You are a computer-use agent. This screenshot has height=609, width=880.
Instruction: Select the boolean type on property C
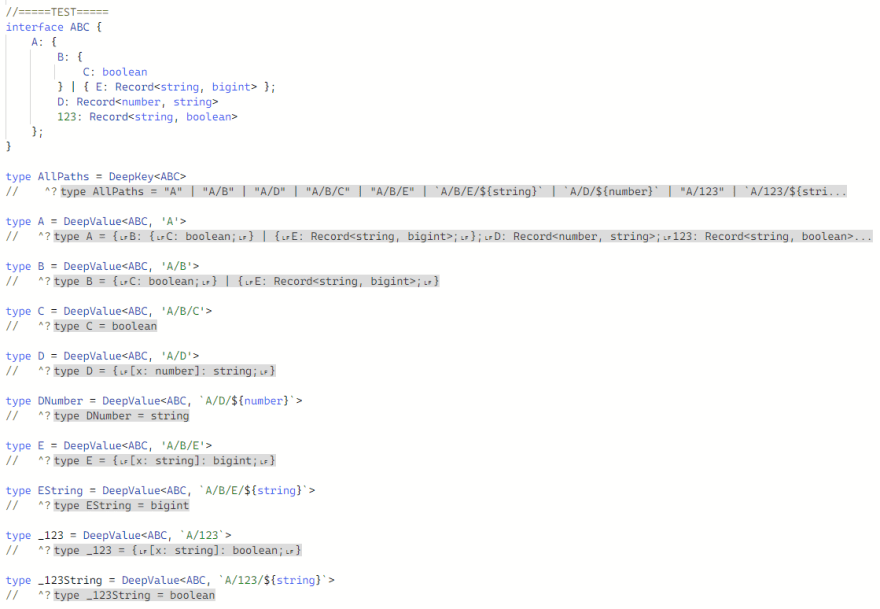coord(123,71)
